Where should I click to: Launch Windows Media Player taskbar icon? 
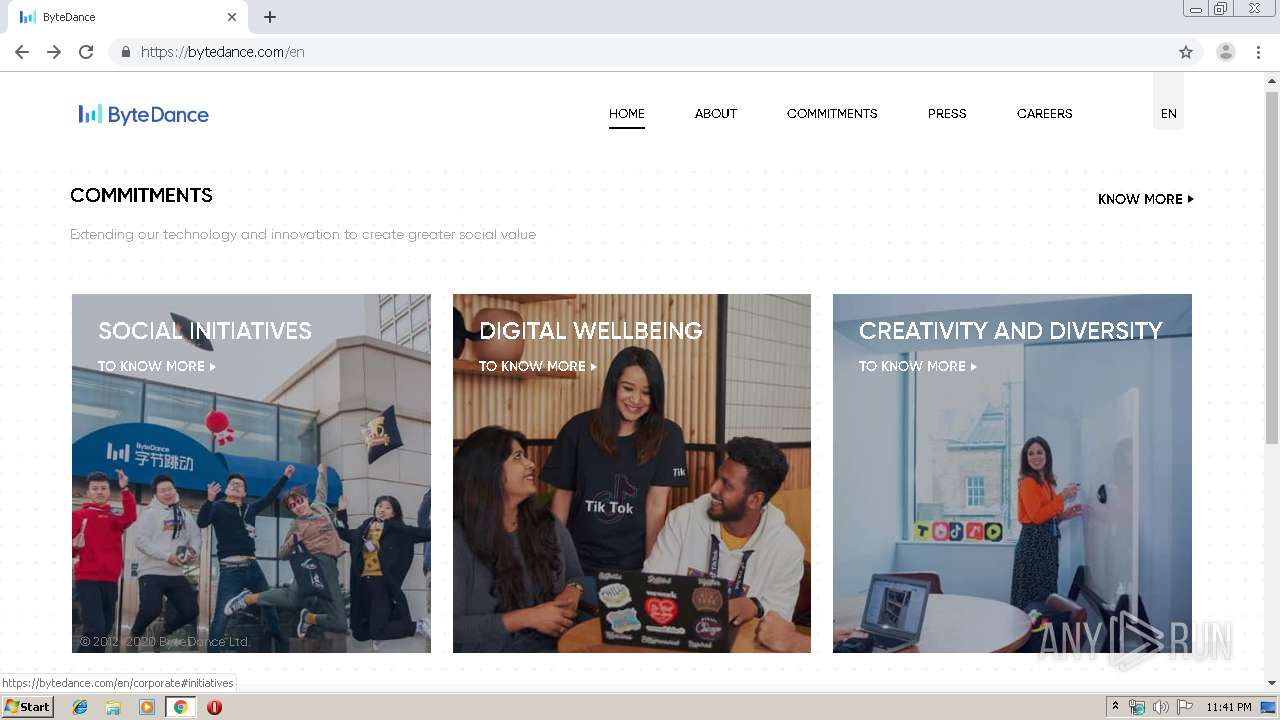point(147,707)
